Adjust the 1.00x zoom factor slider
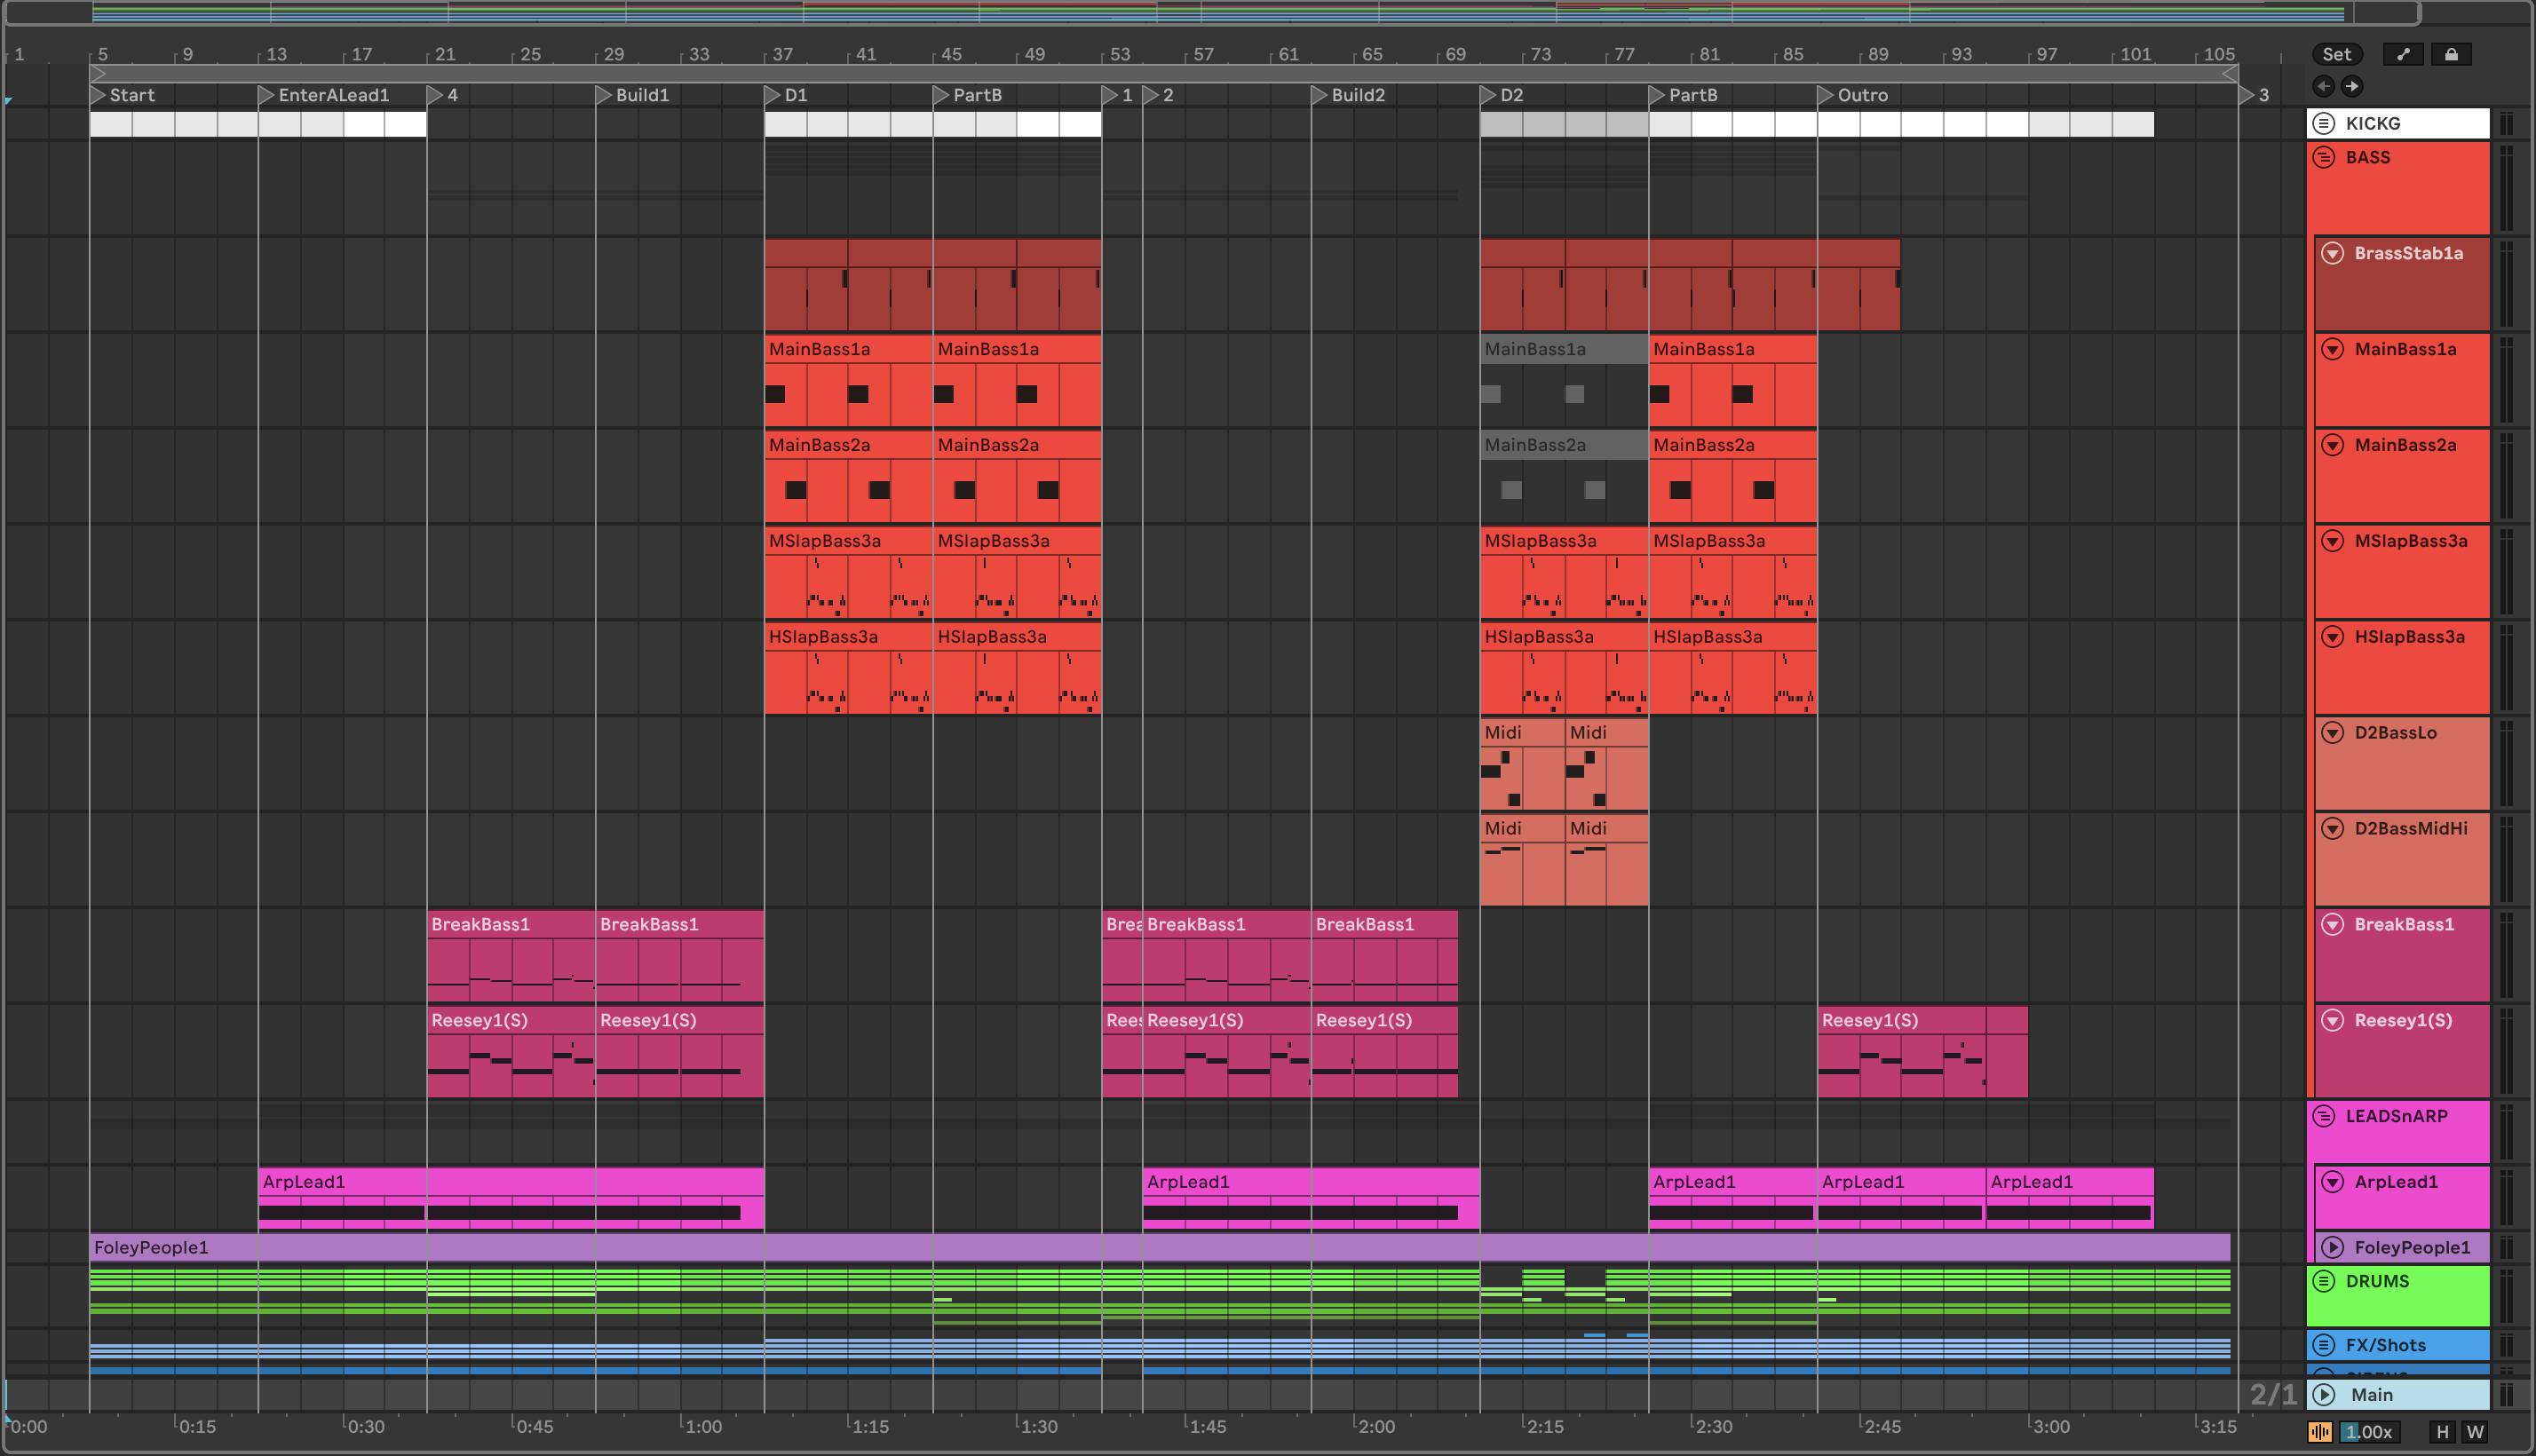 point(2368,1432)
